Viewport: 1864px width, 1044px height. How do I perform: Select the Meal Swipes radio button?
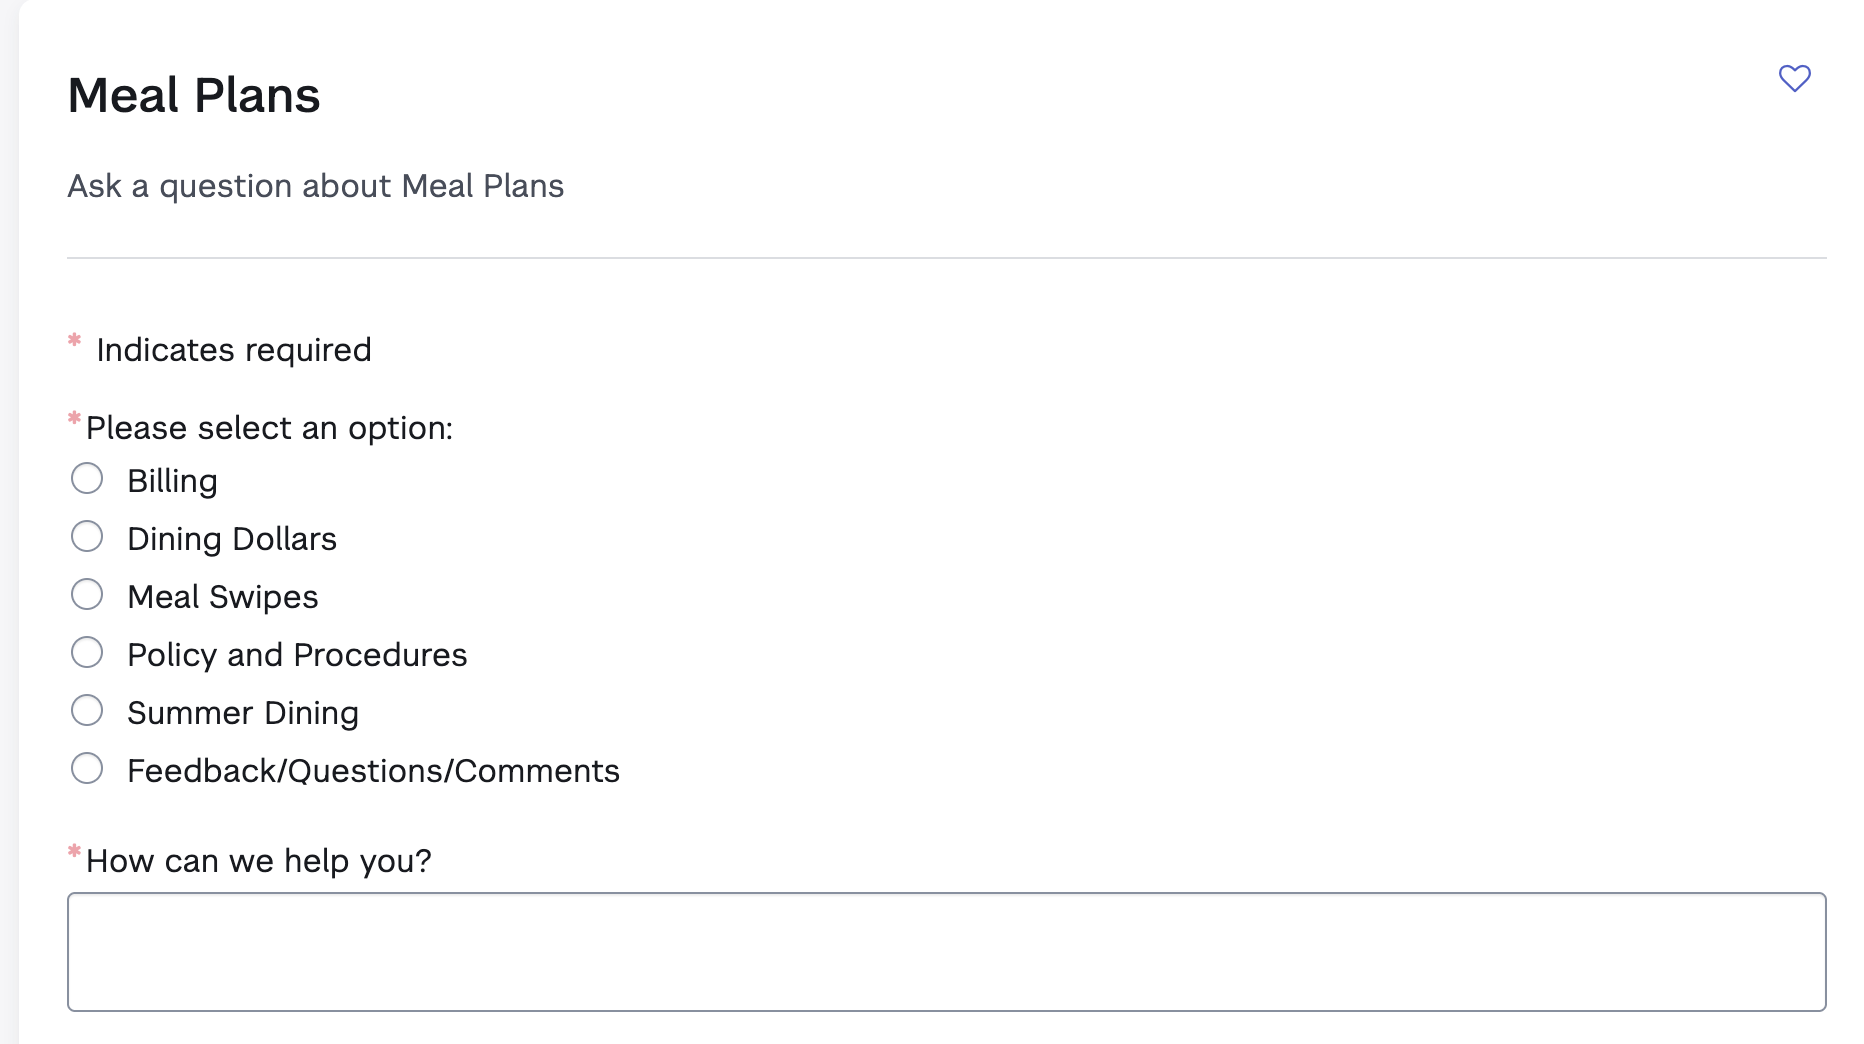coord(87,595)
